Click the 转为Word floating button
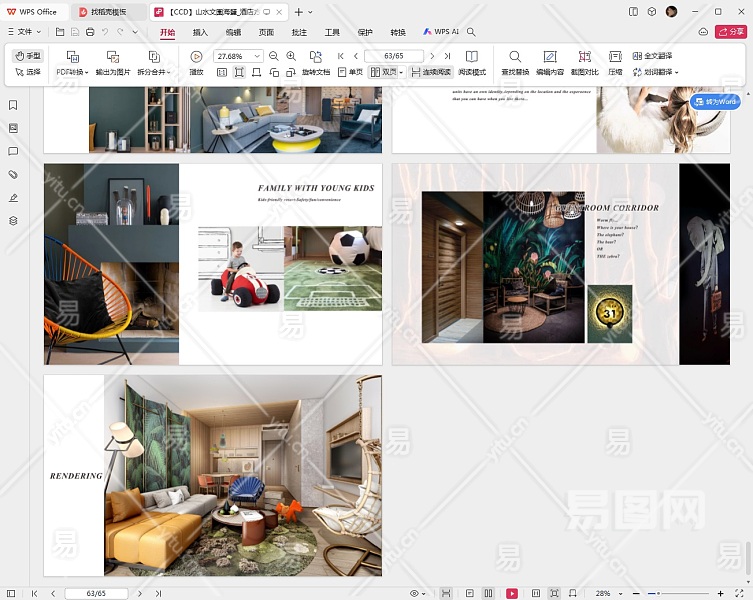 coord(716,101)
